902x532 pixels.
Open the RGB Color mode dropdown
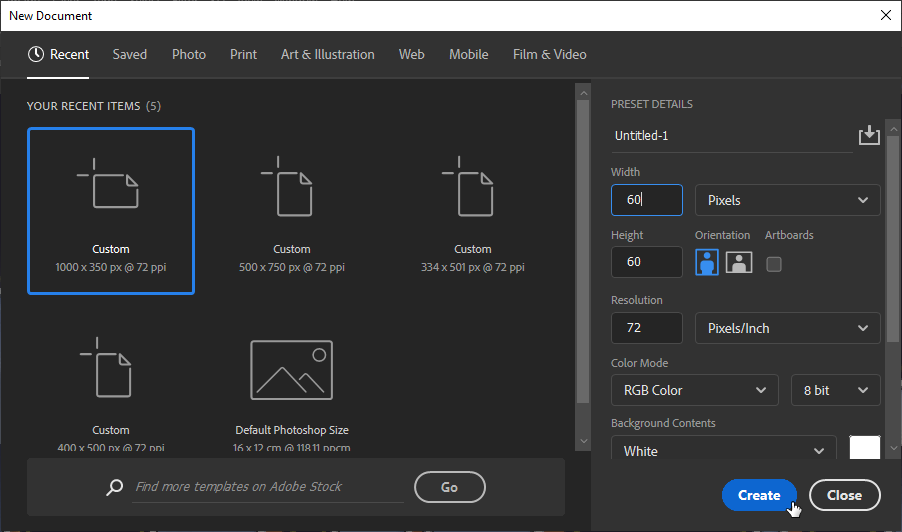point(694,390)
